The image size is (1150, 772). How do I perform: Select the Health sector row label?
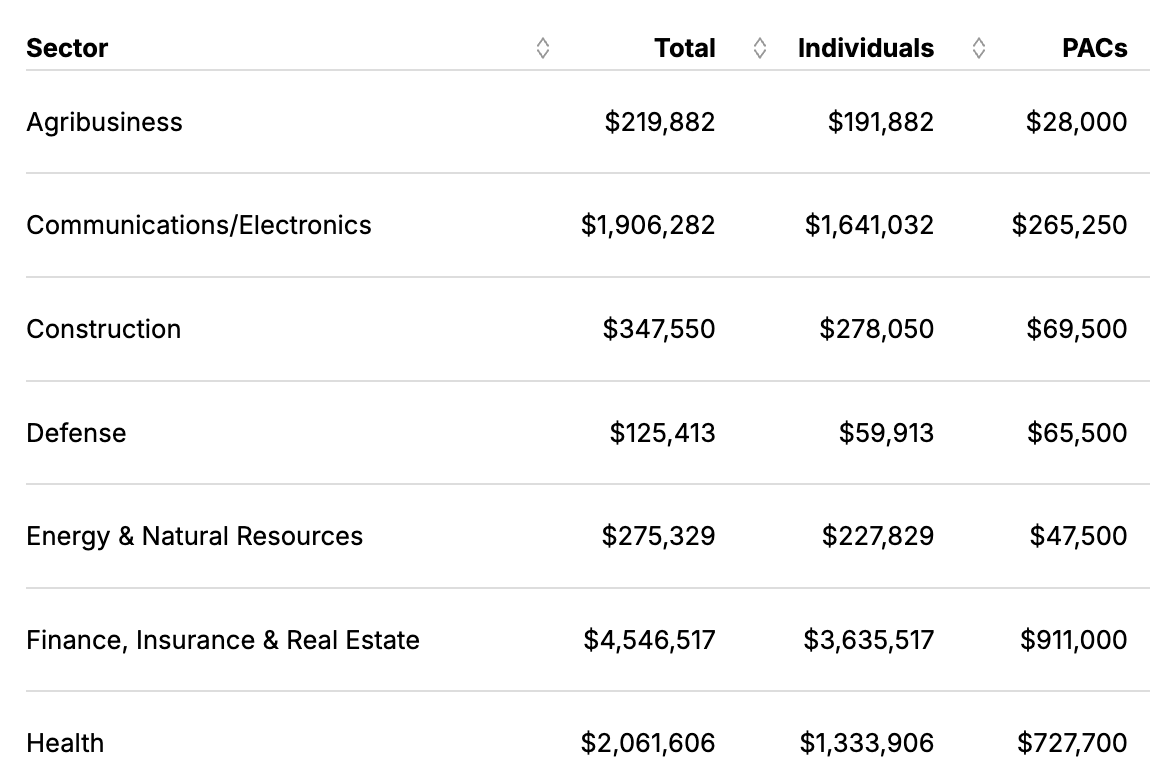(65, 743)
